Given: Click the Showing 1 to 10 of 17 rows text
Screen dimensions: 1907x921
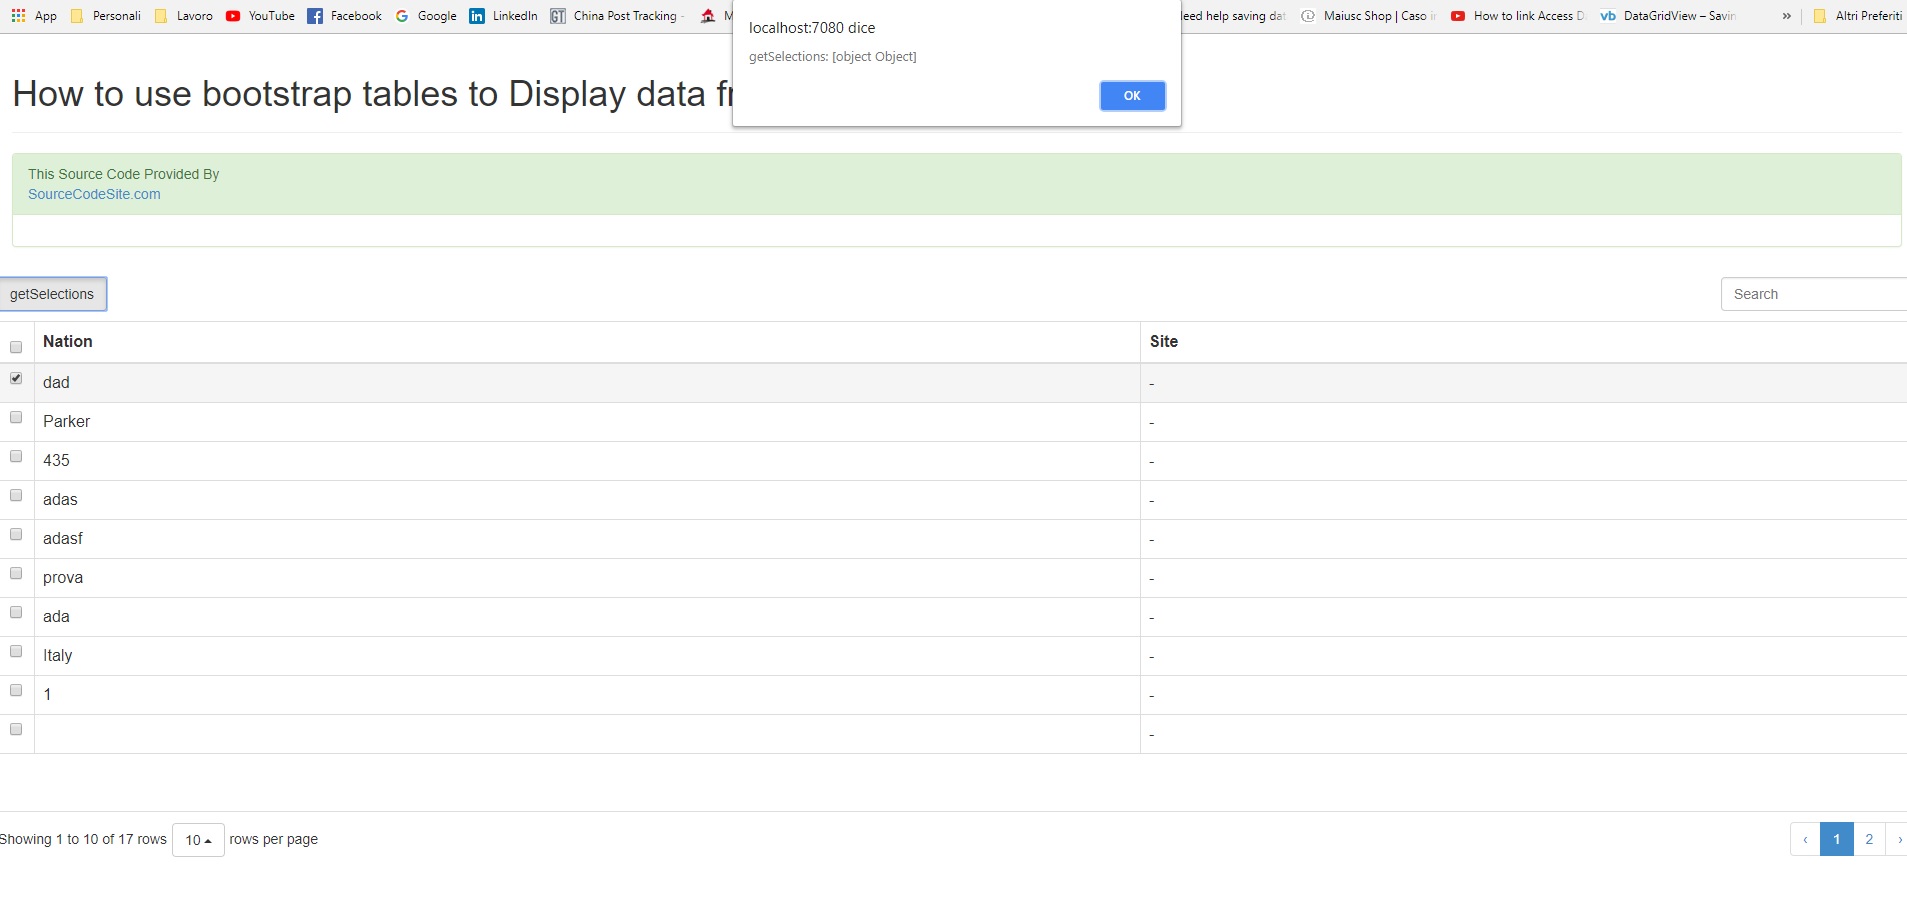Looking at the screenshot, I should click(83, 839).
